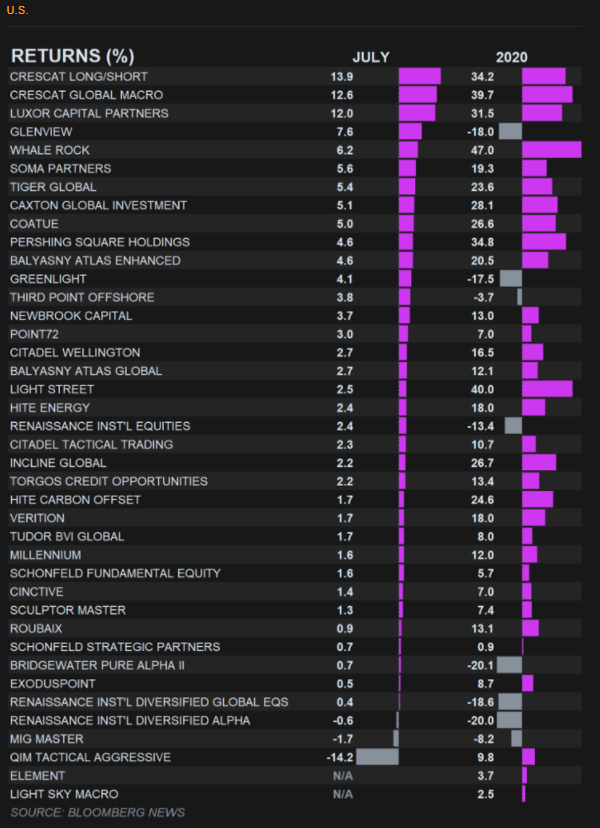Click Element's N/A July value

tap(343, 776)
